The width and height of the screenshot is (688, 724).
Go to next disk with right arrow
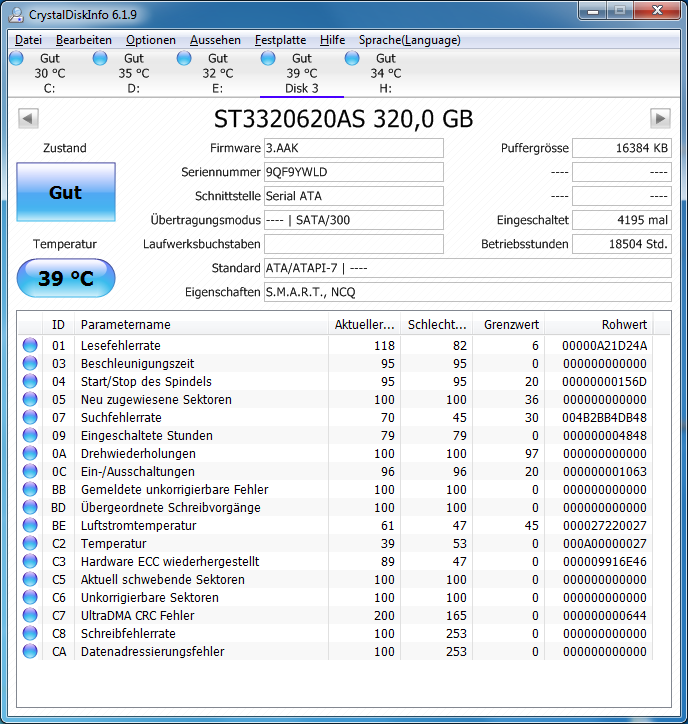point(660,119)
